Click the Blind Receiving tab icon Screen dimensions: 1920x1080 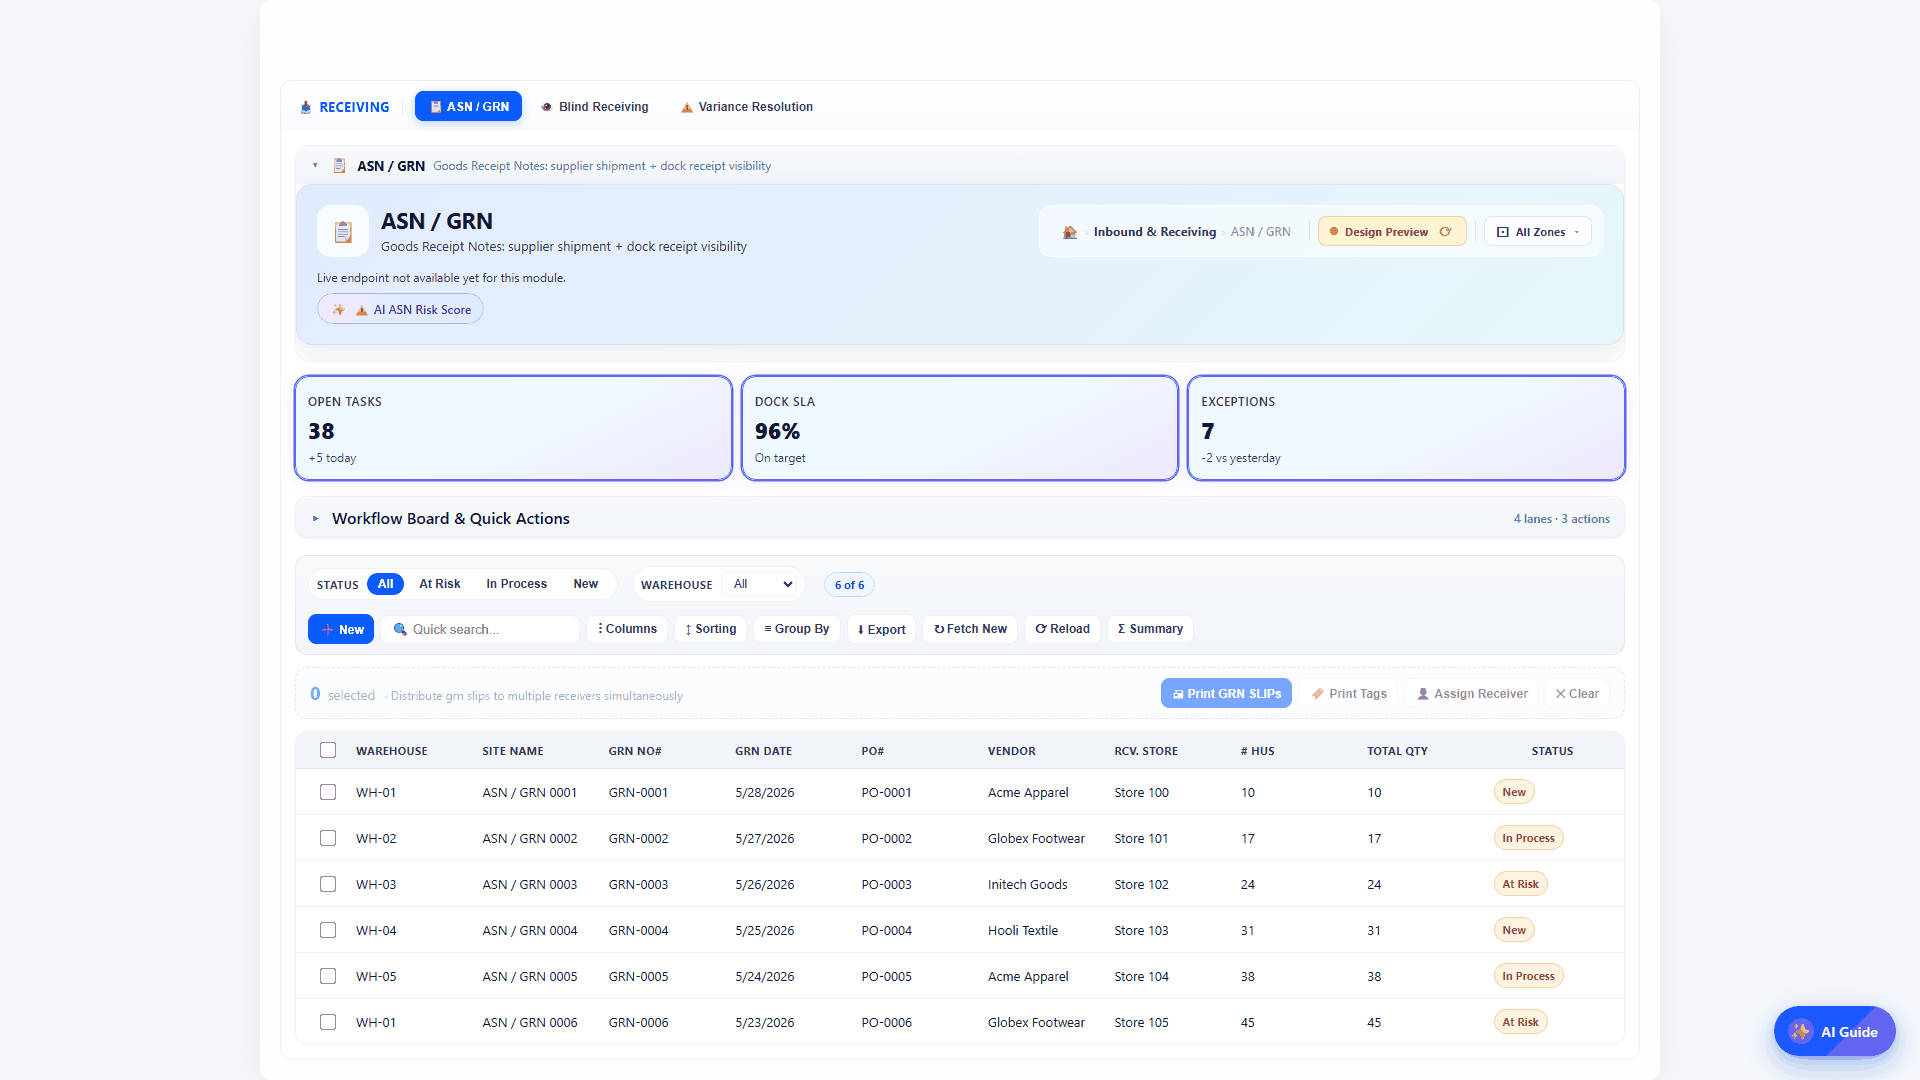(x=547, y=107)
